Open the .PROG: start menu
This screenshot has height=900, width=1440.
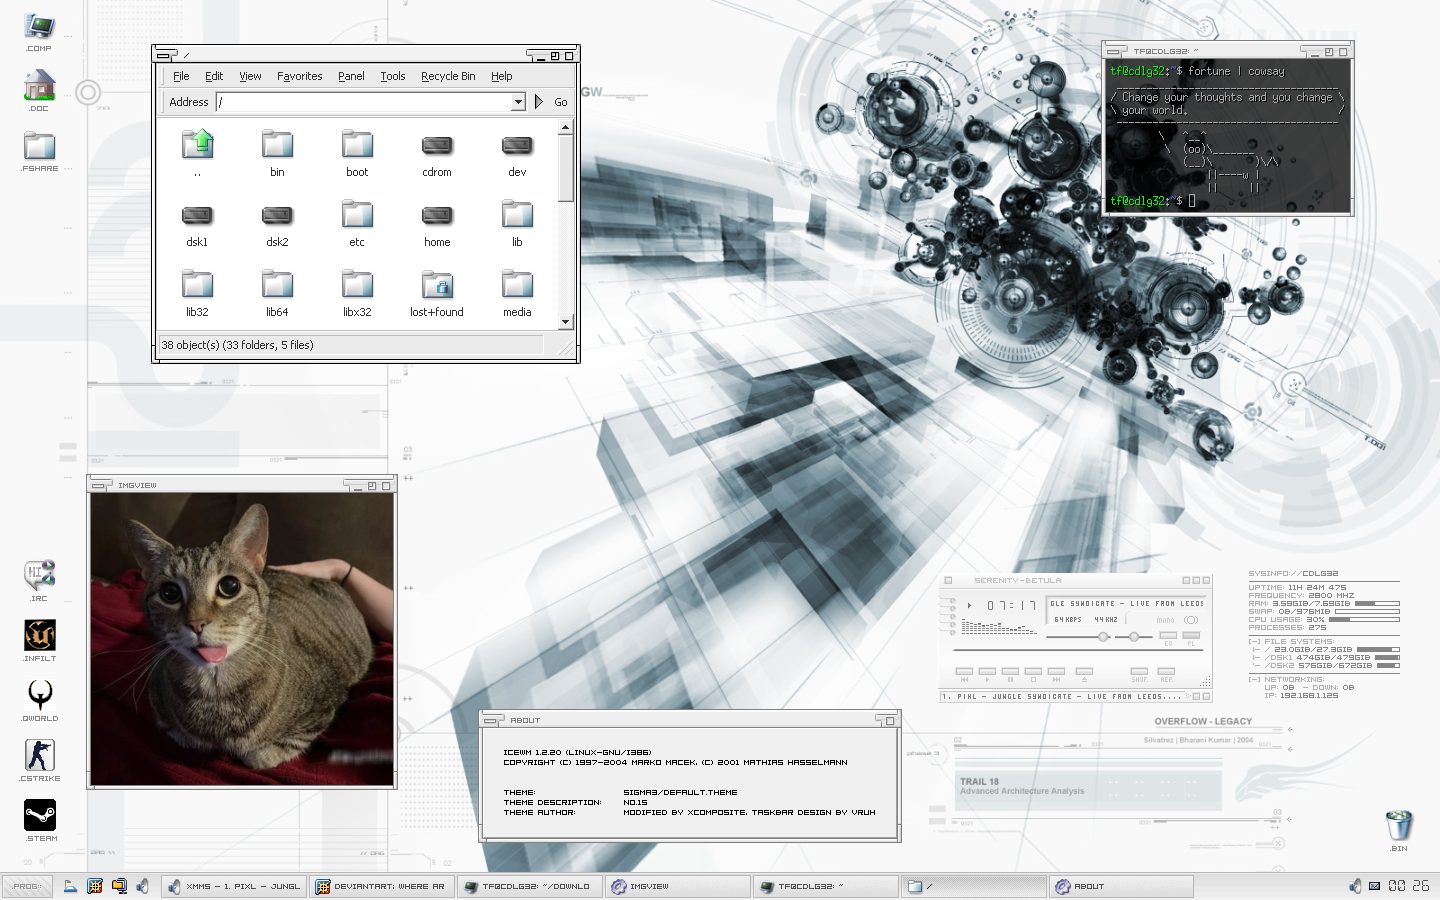coord(27,886)
